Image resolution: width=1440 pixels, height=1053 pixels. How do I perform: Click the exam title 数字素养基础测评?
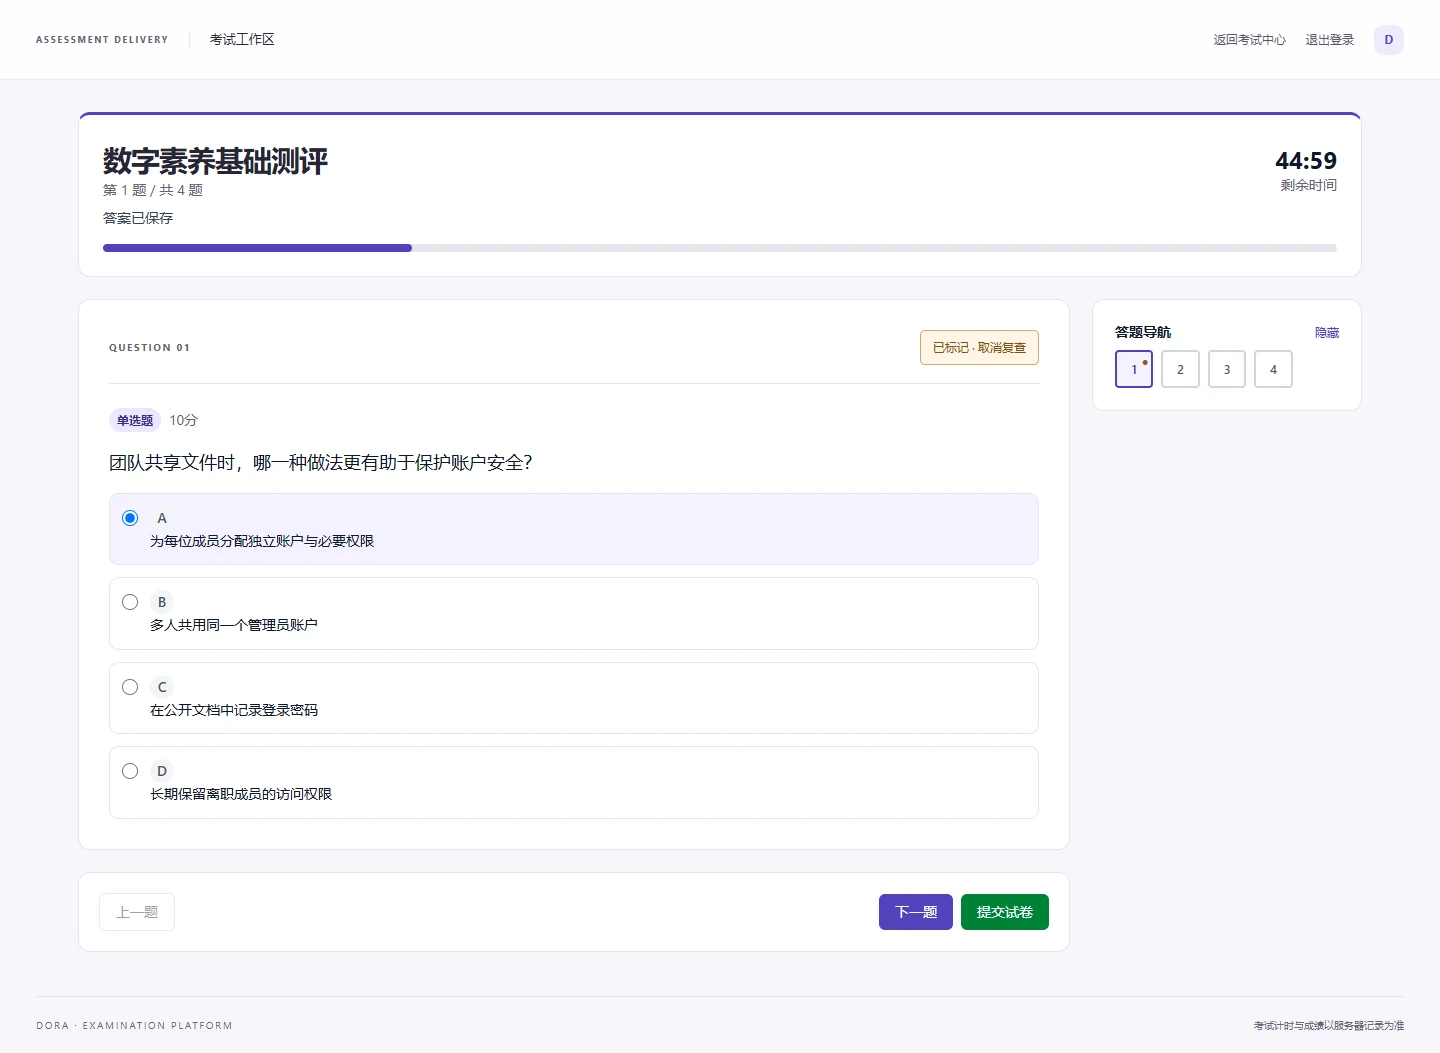pos(215,161)
